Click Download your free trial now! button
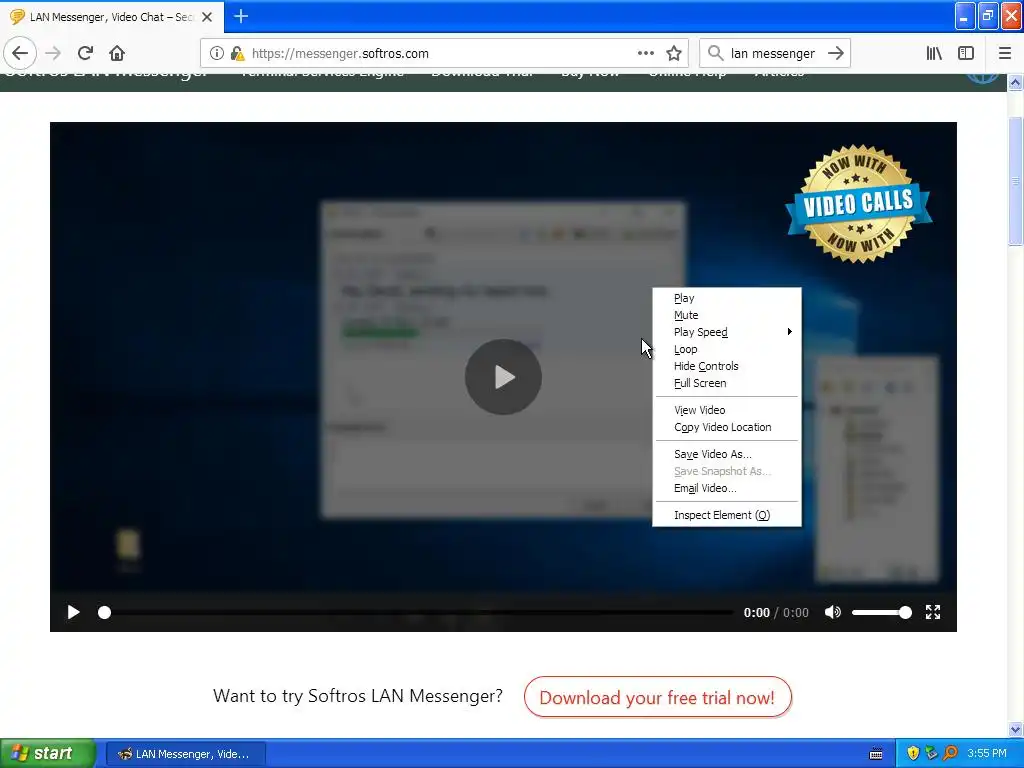Screen dimensions: 1024x768 tap(658, 697)
